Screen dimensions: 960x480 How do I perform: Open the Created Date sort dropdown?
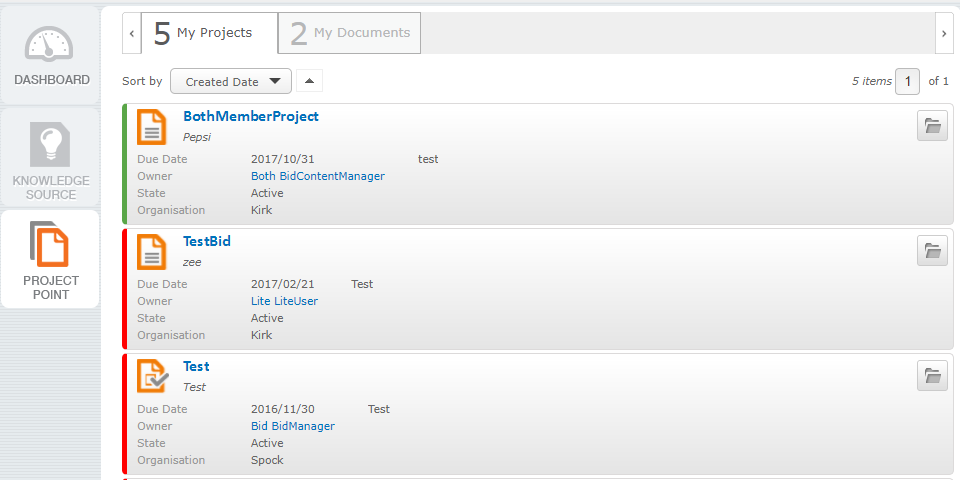[231, 81]
